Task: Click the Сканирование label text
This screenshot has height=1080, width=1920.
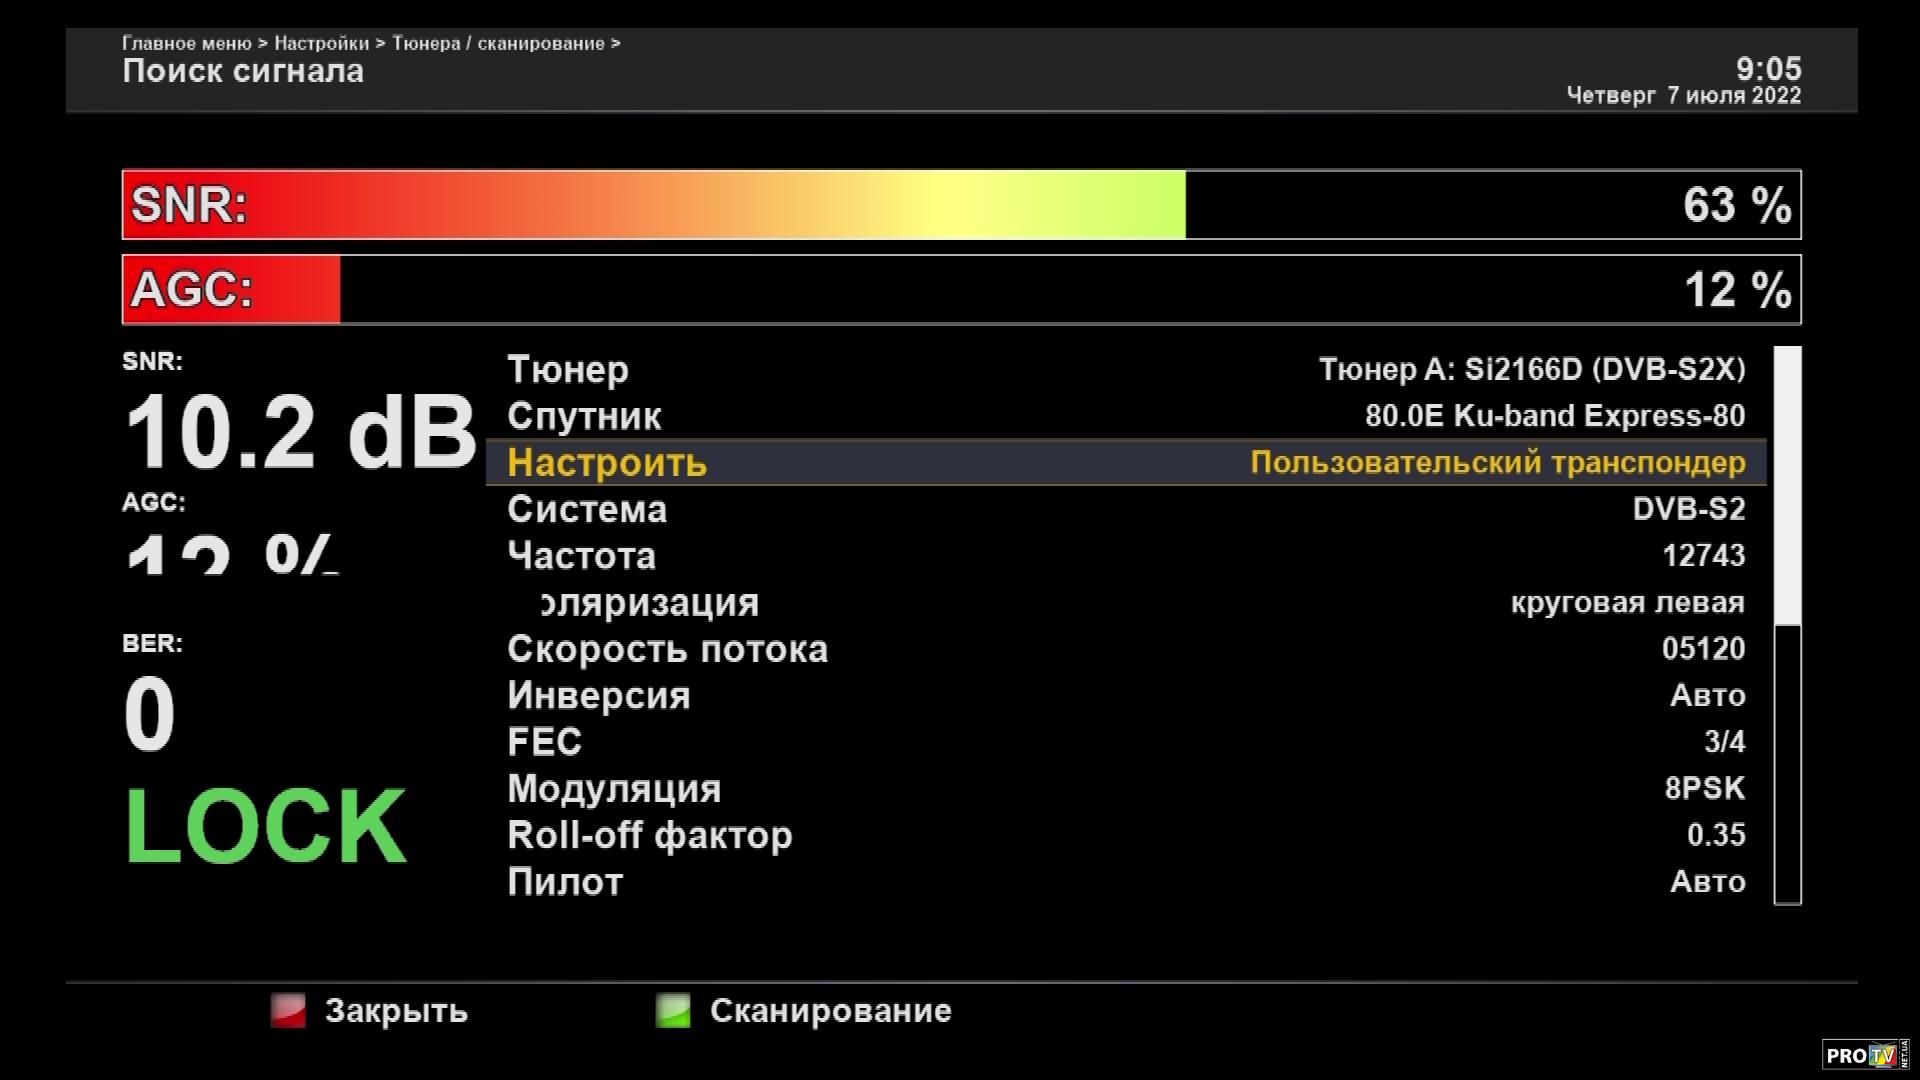Action: click(830, 1011)
